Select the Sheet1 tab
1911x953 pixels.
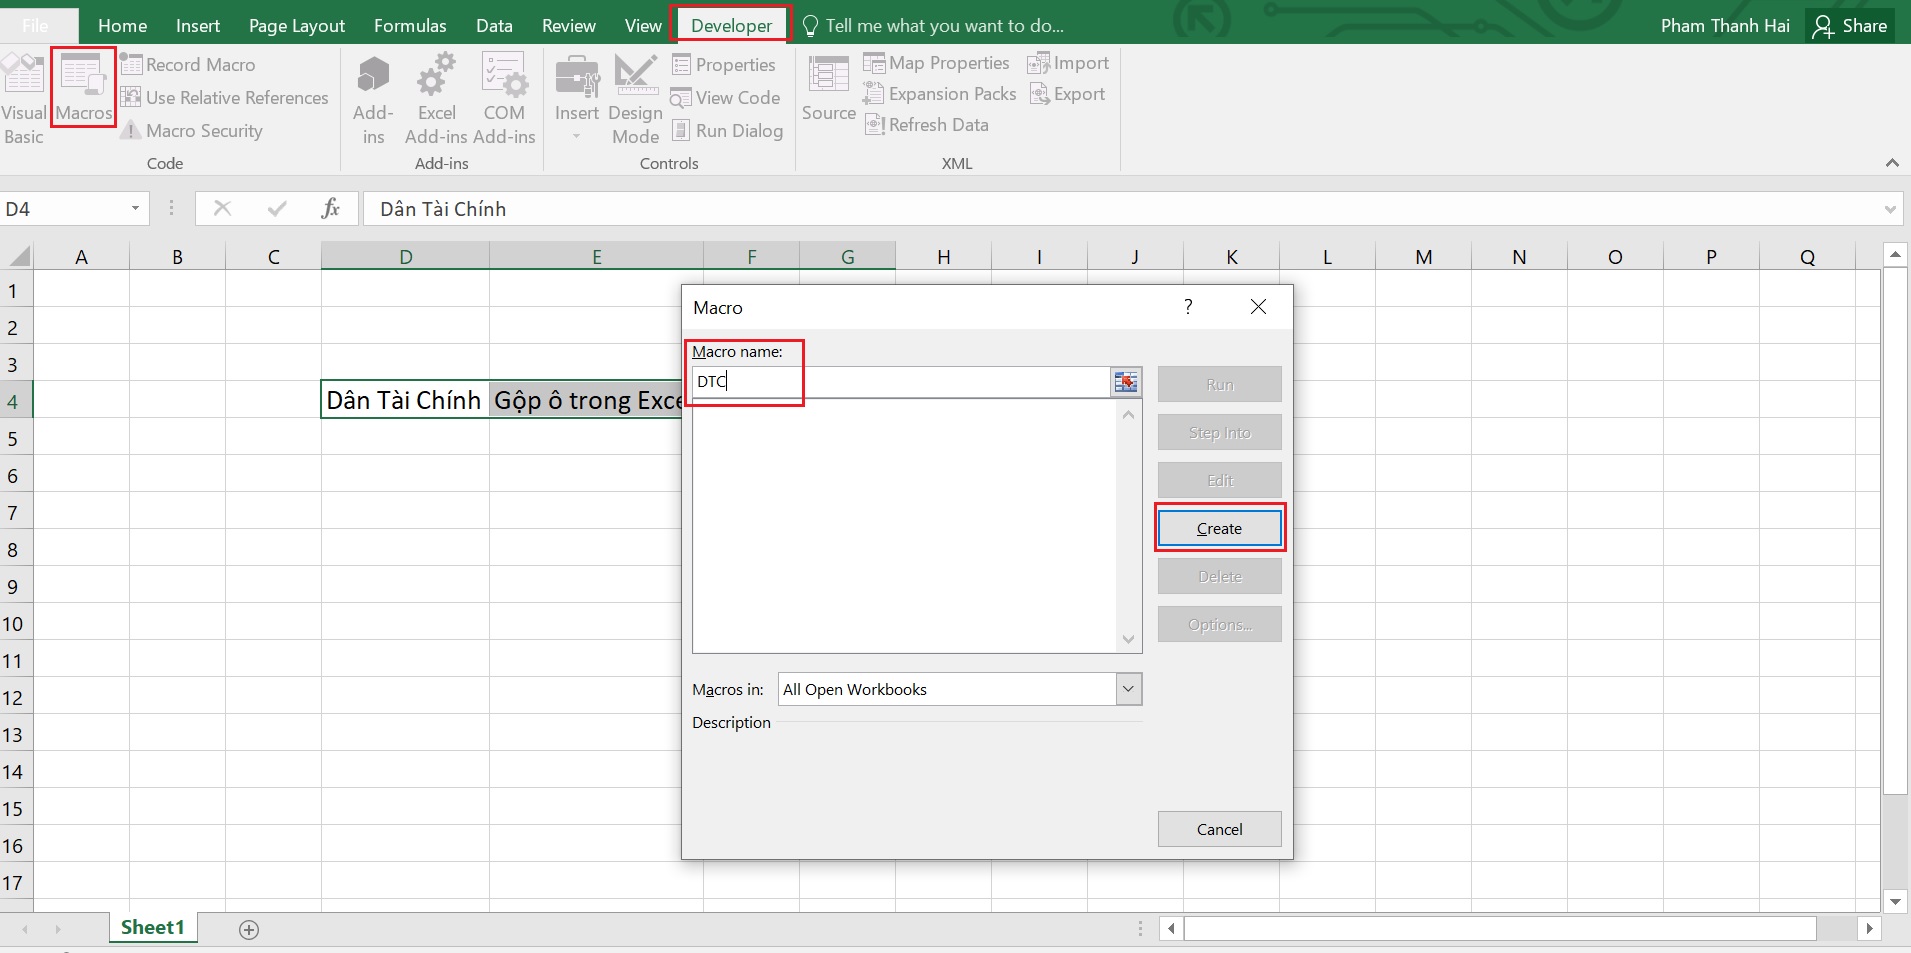153,928
